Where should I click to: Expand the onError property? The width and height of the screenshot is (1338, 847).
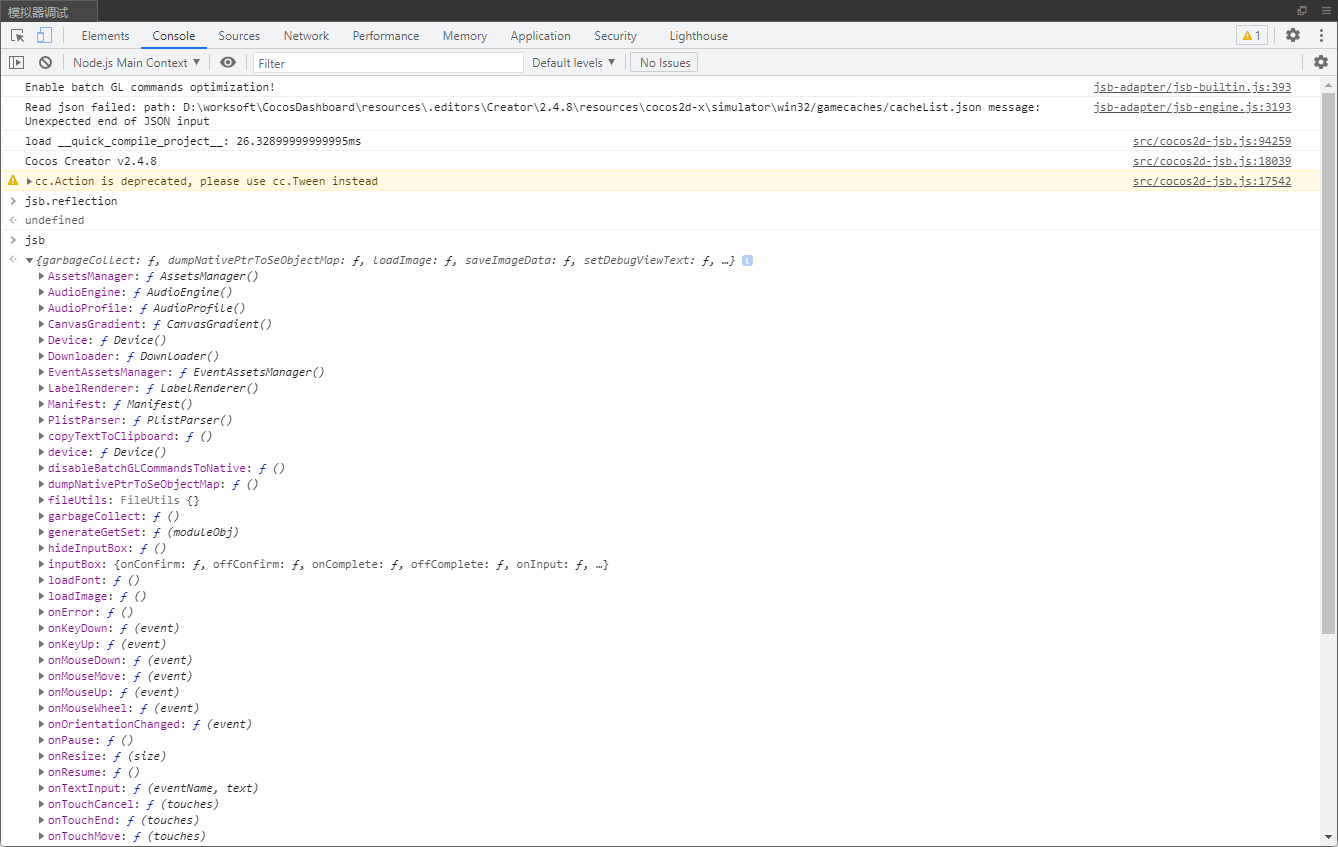point(42,612)
